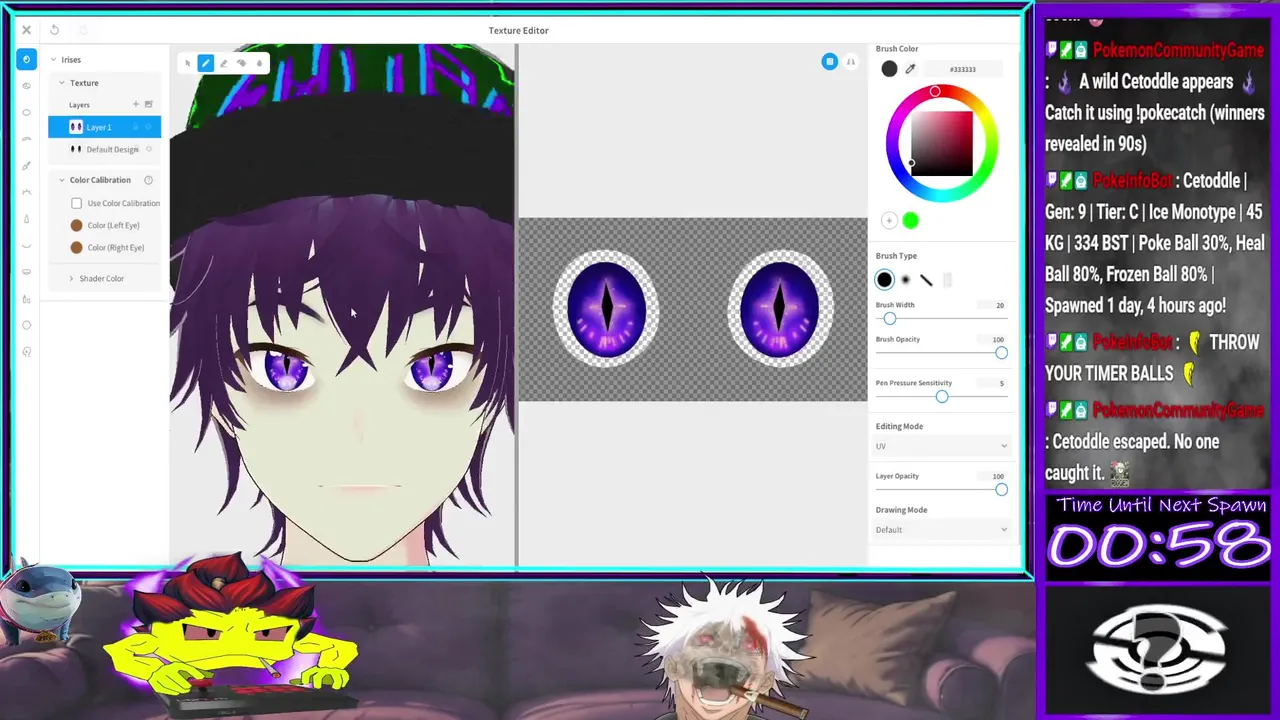The height and width of the screenshot is (720, 1280).
Task: Click inside the saturation square picker
Action: point(941,143)
